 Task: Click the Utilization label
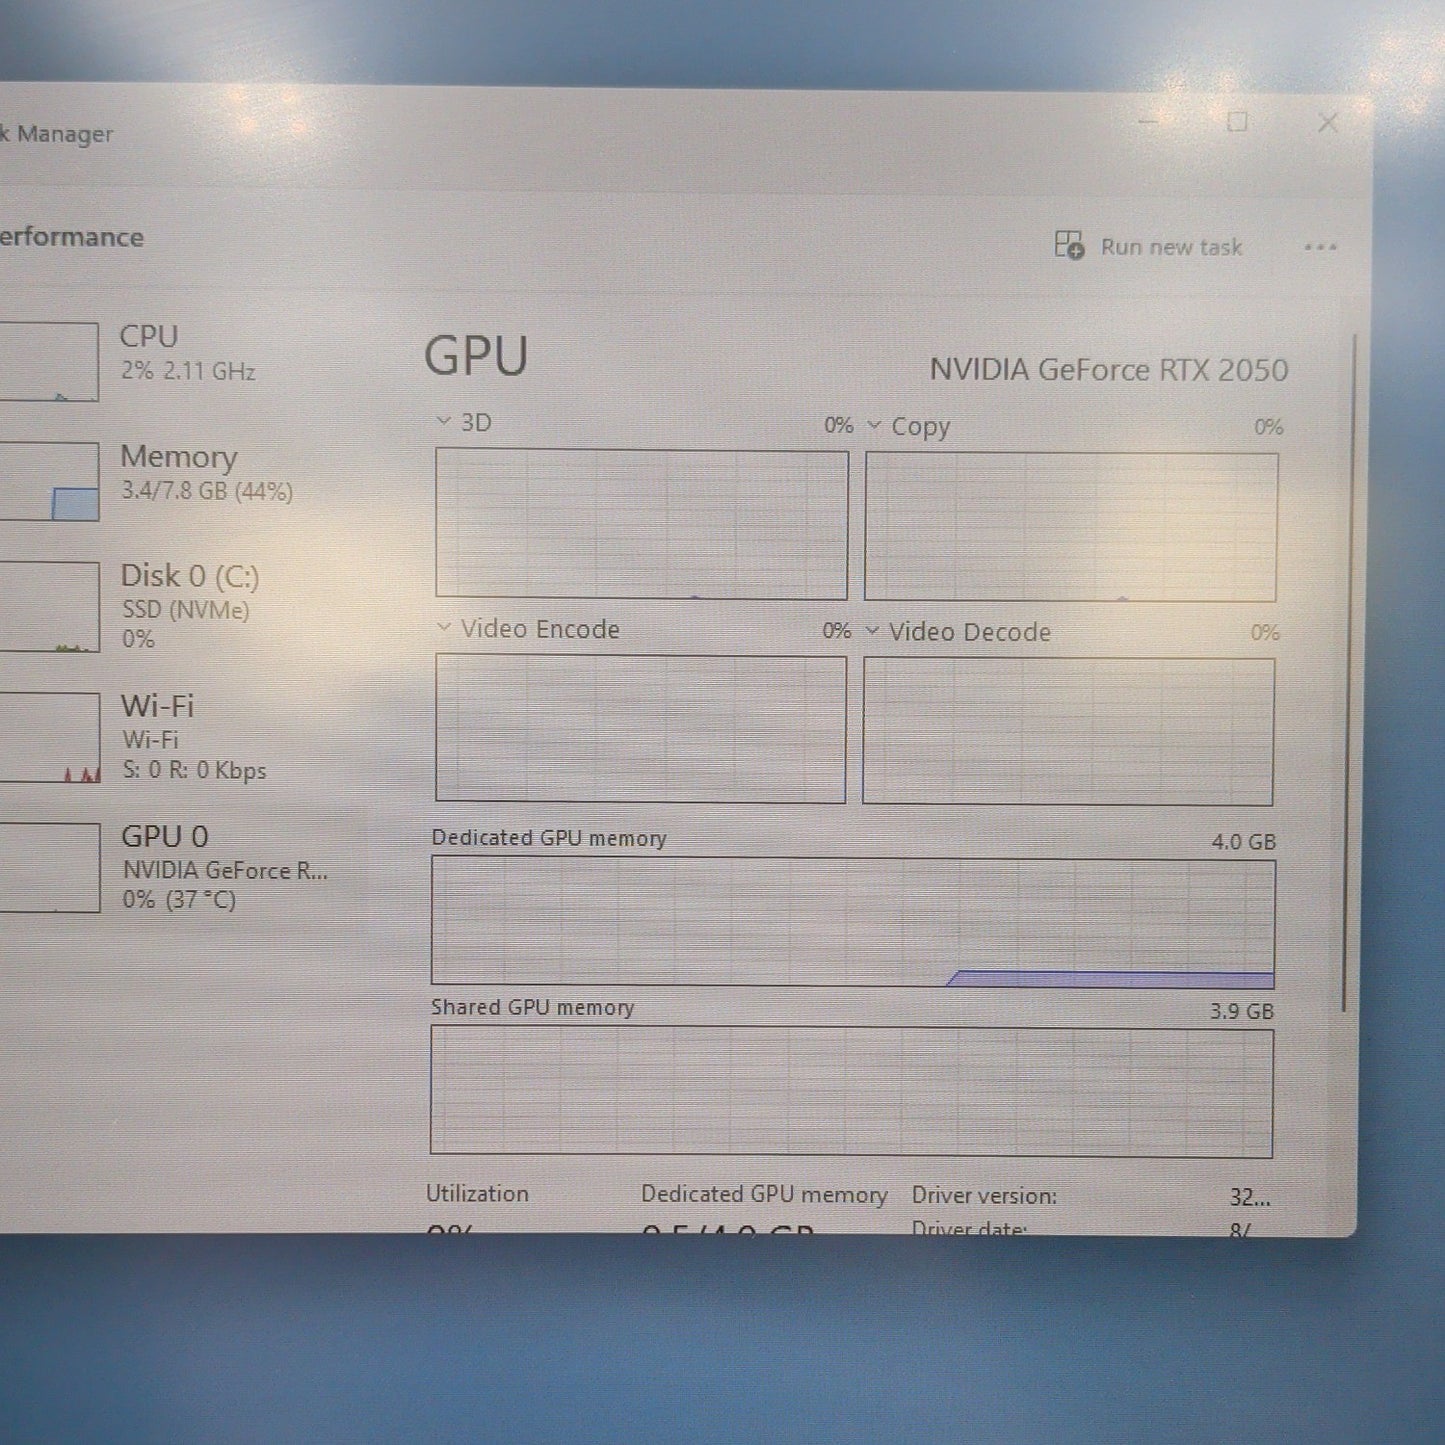tap(477, 1193)
